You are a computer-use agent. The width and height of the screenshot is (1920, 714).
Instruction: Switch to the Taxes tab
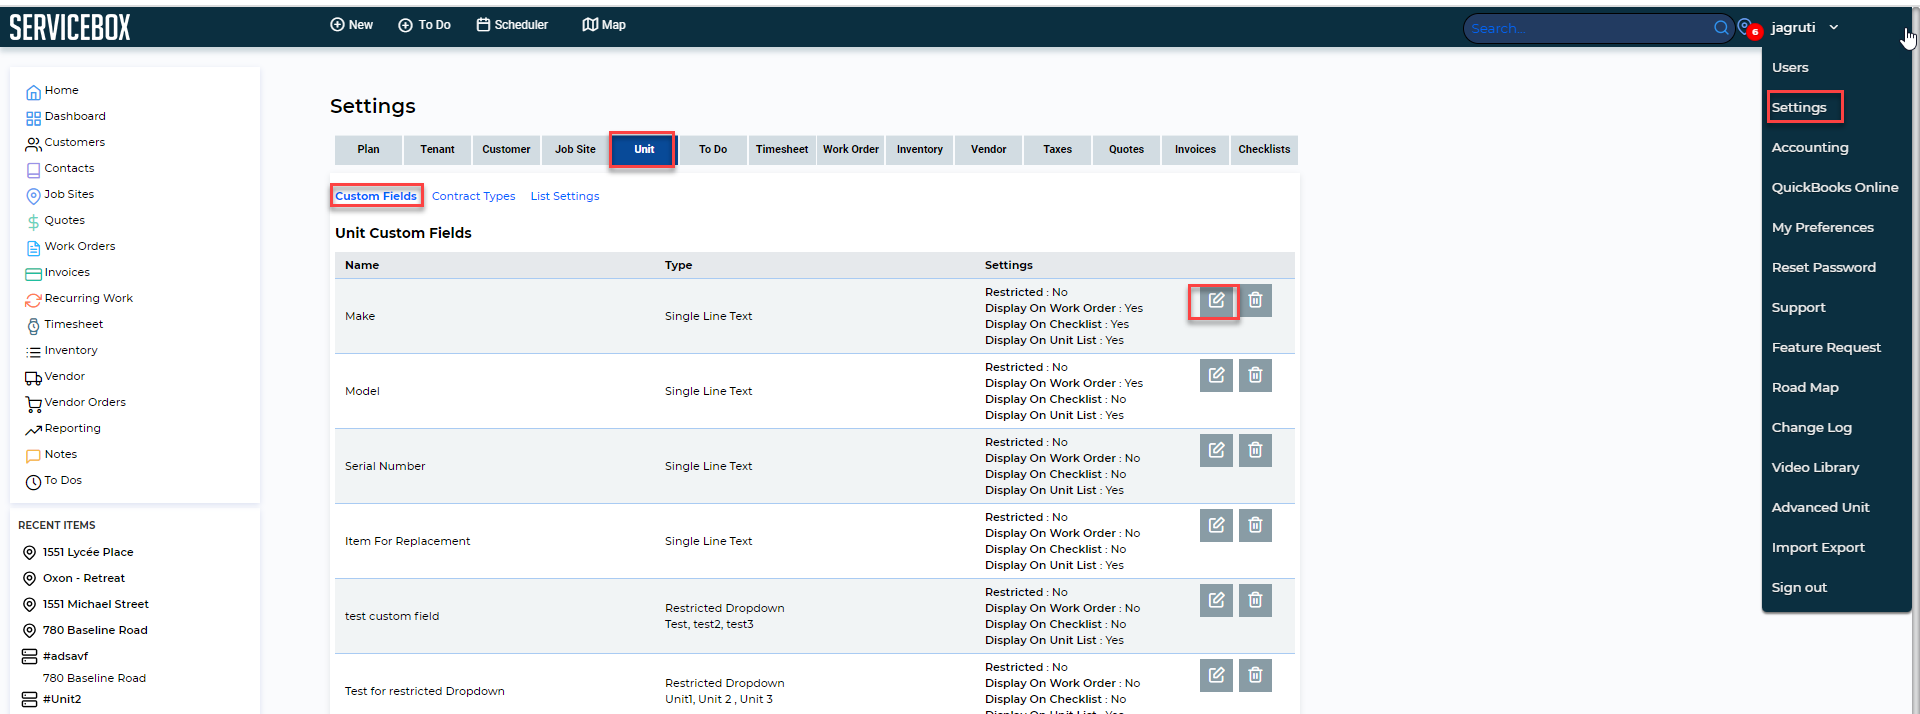[1057, 150]
